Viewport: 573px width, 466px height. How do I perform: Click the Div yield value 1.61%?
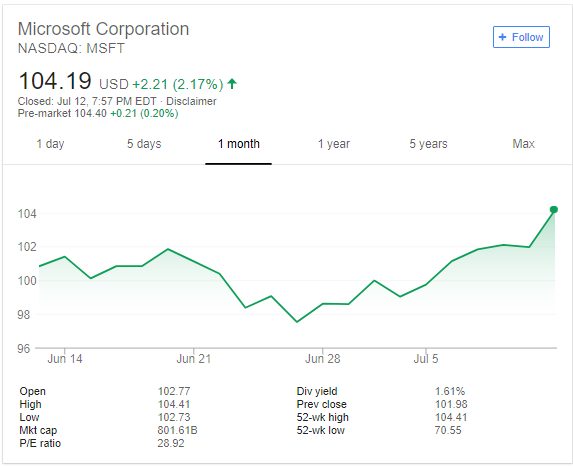tap(450, 391)
